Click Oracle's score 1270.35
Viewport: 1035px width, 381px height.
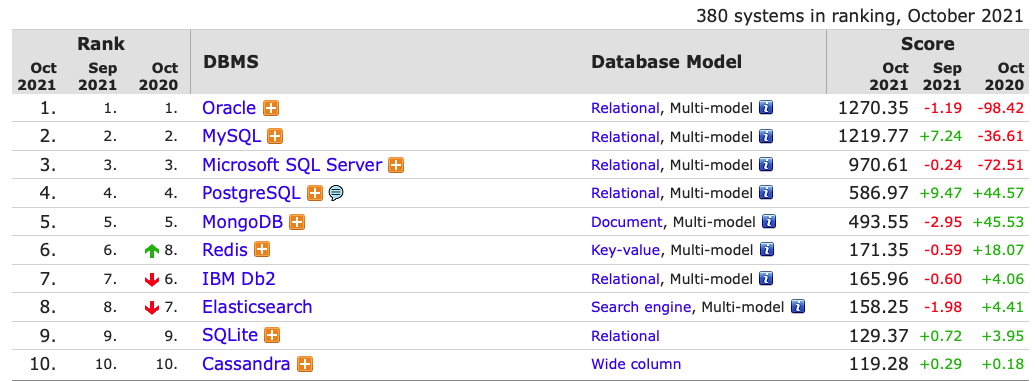click(x=873, y=108)
